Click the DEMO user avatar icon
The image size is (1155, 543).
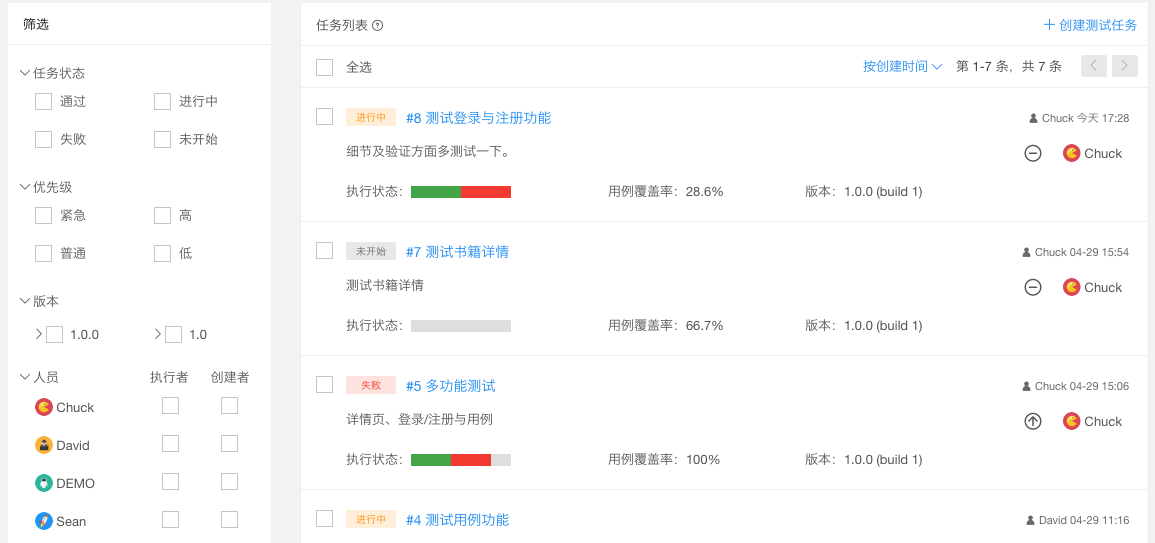click(x=44, y=483)
